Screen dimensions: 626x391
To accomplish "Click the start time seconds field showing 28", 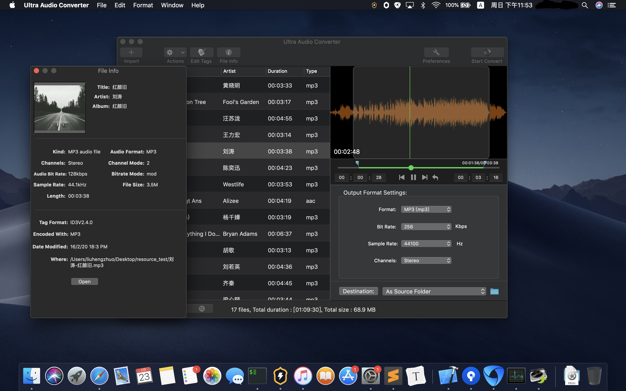I will click(378, 177).
